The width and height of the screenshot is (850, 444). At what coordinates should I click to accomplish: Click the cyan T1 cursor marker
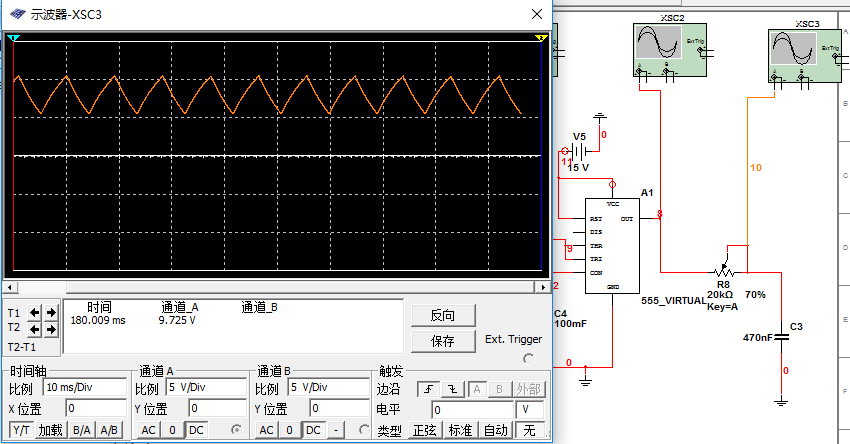14,37
